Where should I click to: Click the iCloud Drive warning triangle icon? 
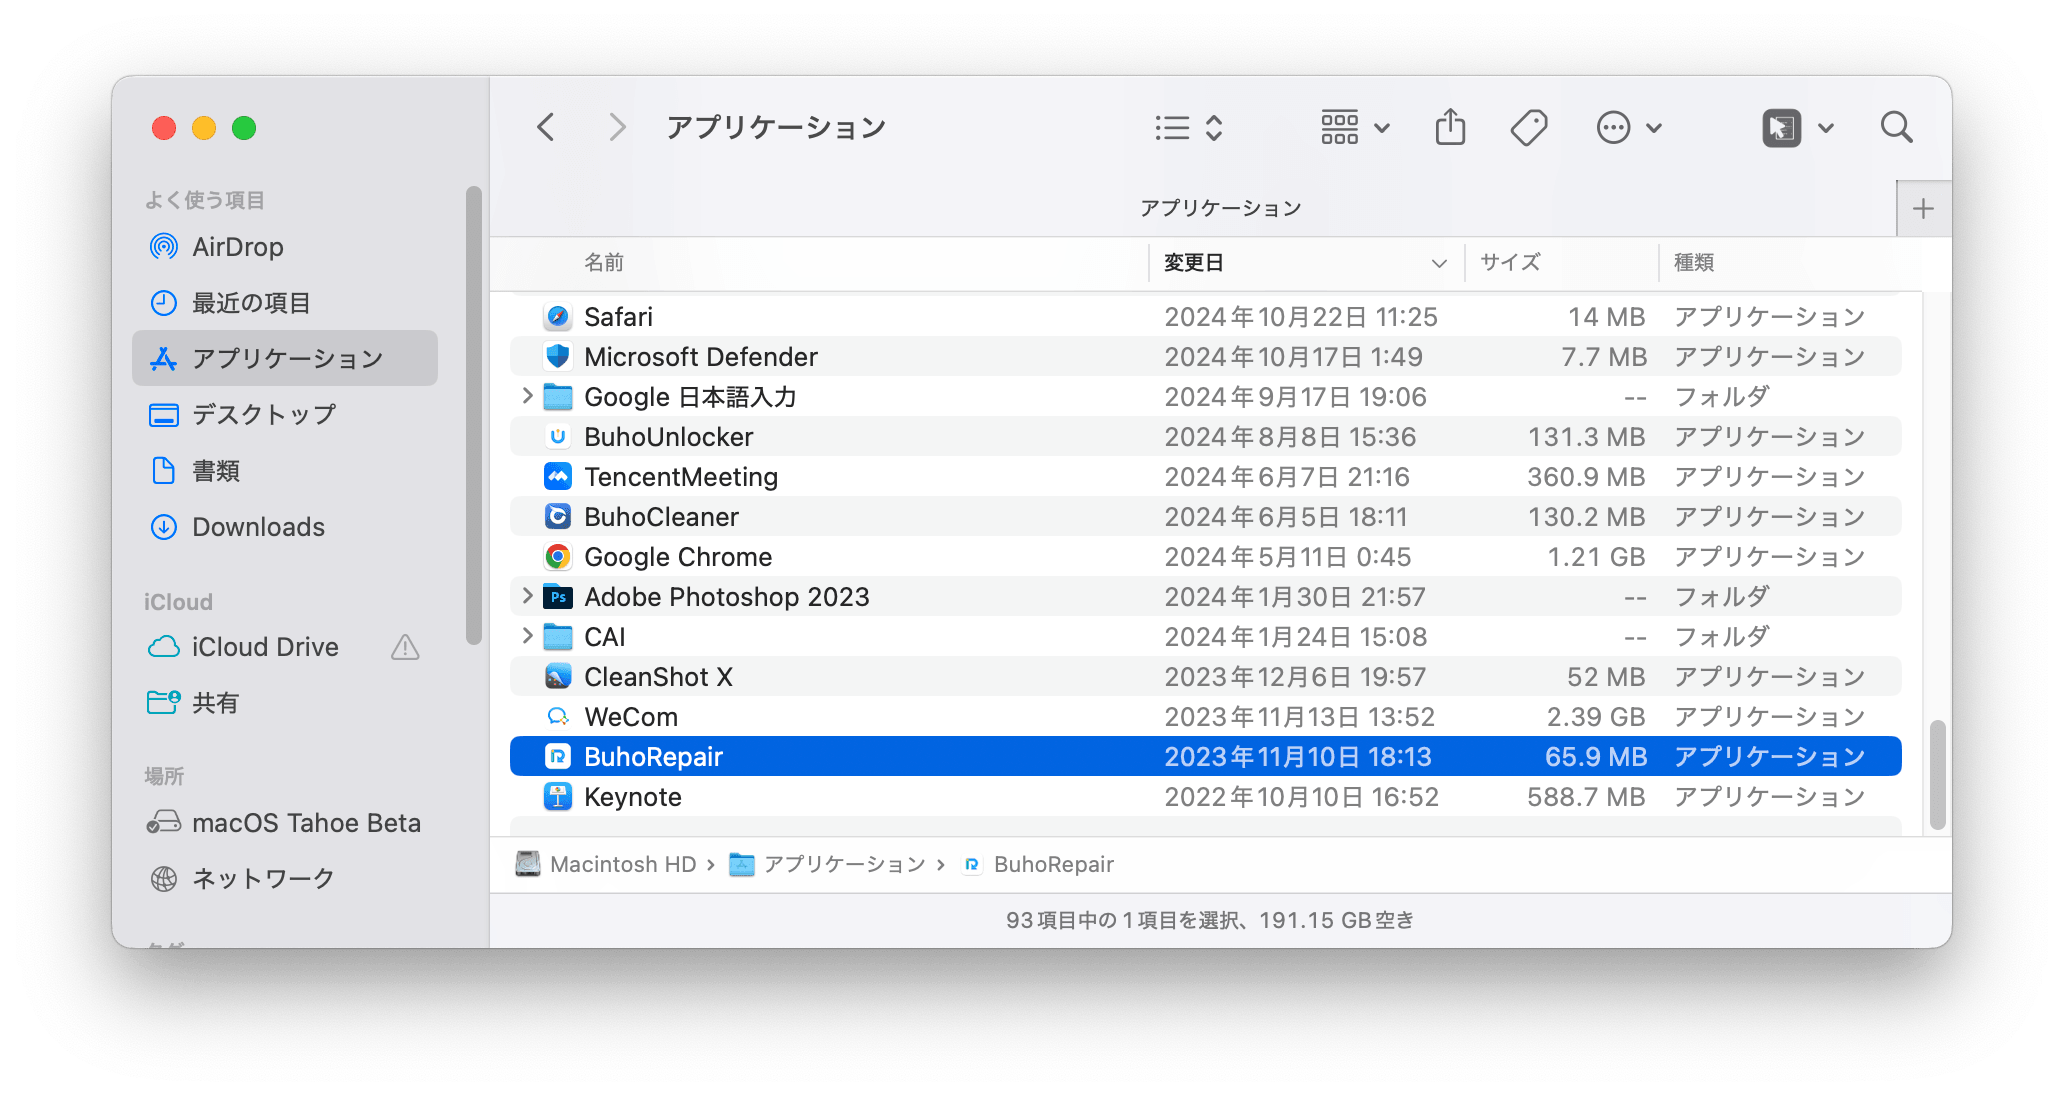coord(405,647)
